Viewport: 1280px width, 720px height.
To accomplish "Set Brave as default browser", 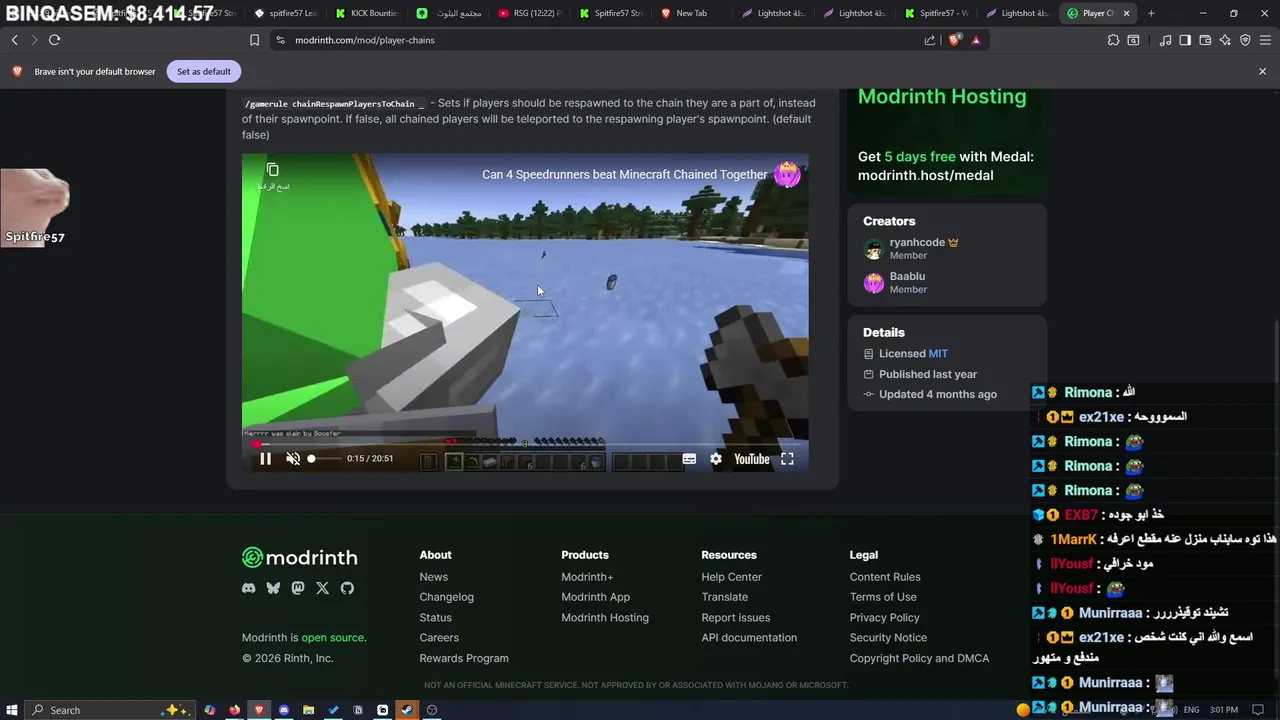I will click(x=204, y=71).
